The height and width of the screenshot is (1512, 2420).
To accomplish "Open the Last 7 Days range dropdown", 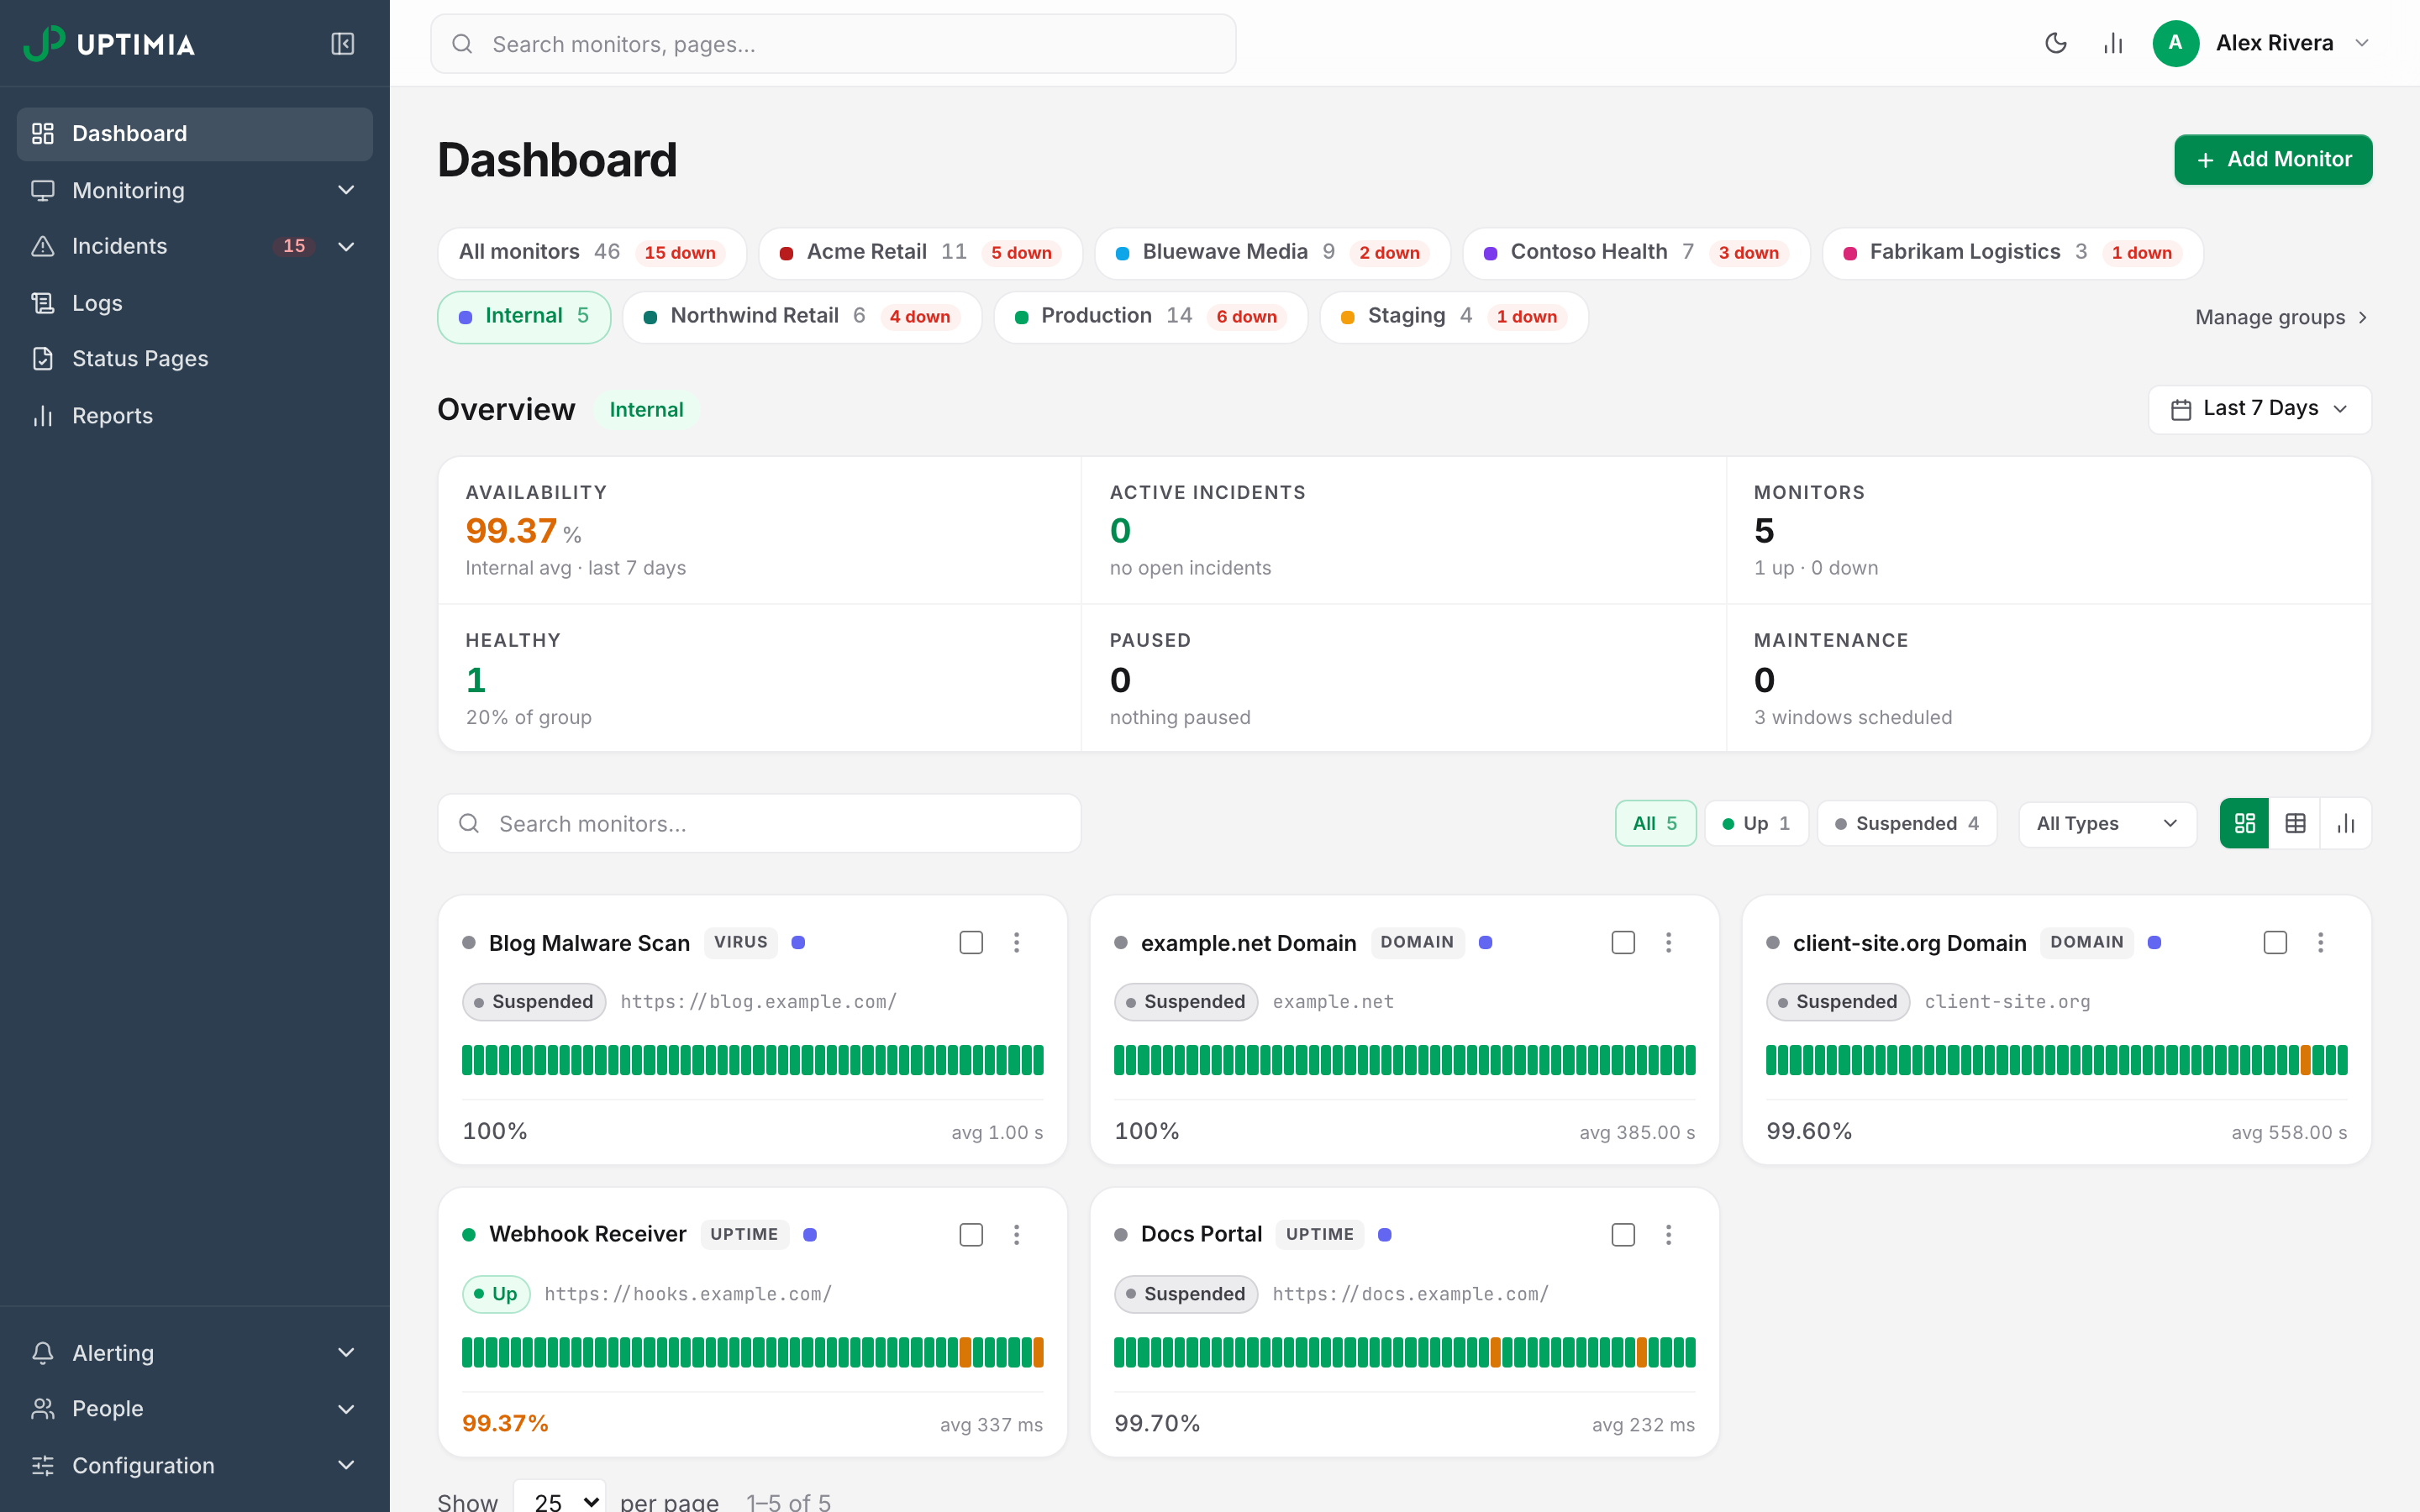I will [2259, 409].
